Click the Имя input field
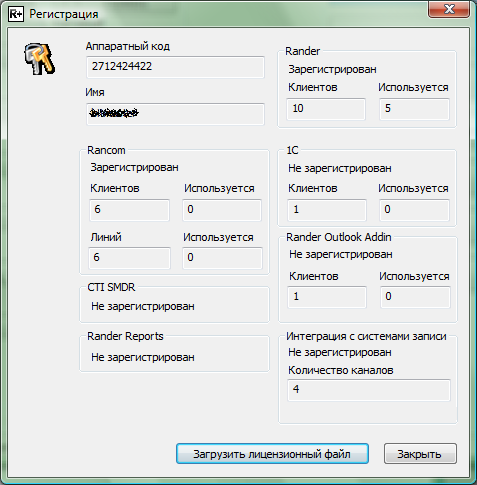This screenshot has height=485, width=477. click(175, 114)
